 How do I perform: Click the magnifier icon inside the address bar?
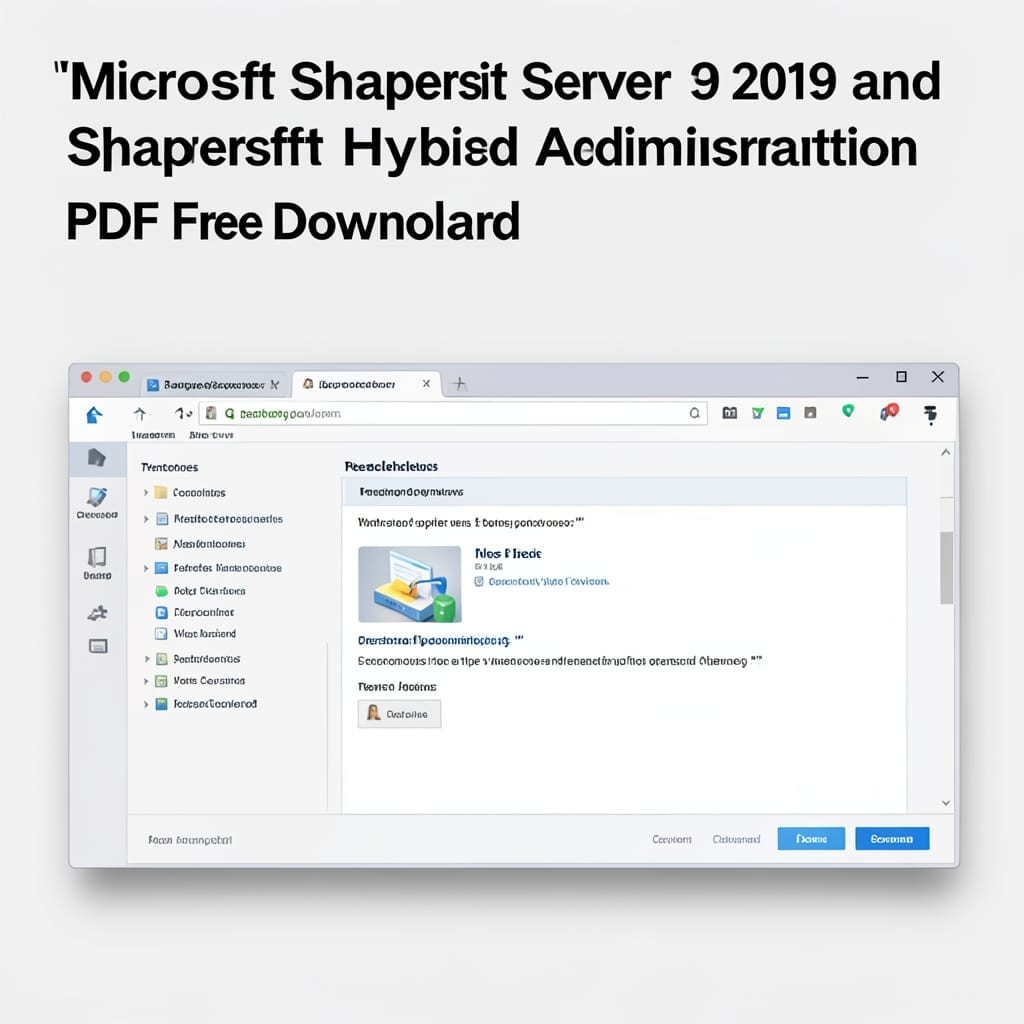pos(694,413)
